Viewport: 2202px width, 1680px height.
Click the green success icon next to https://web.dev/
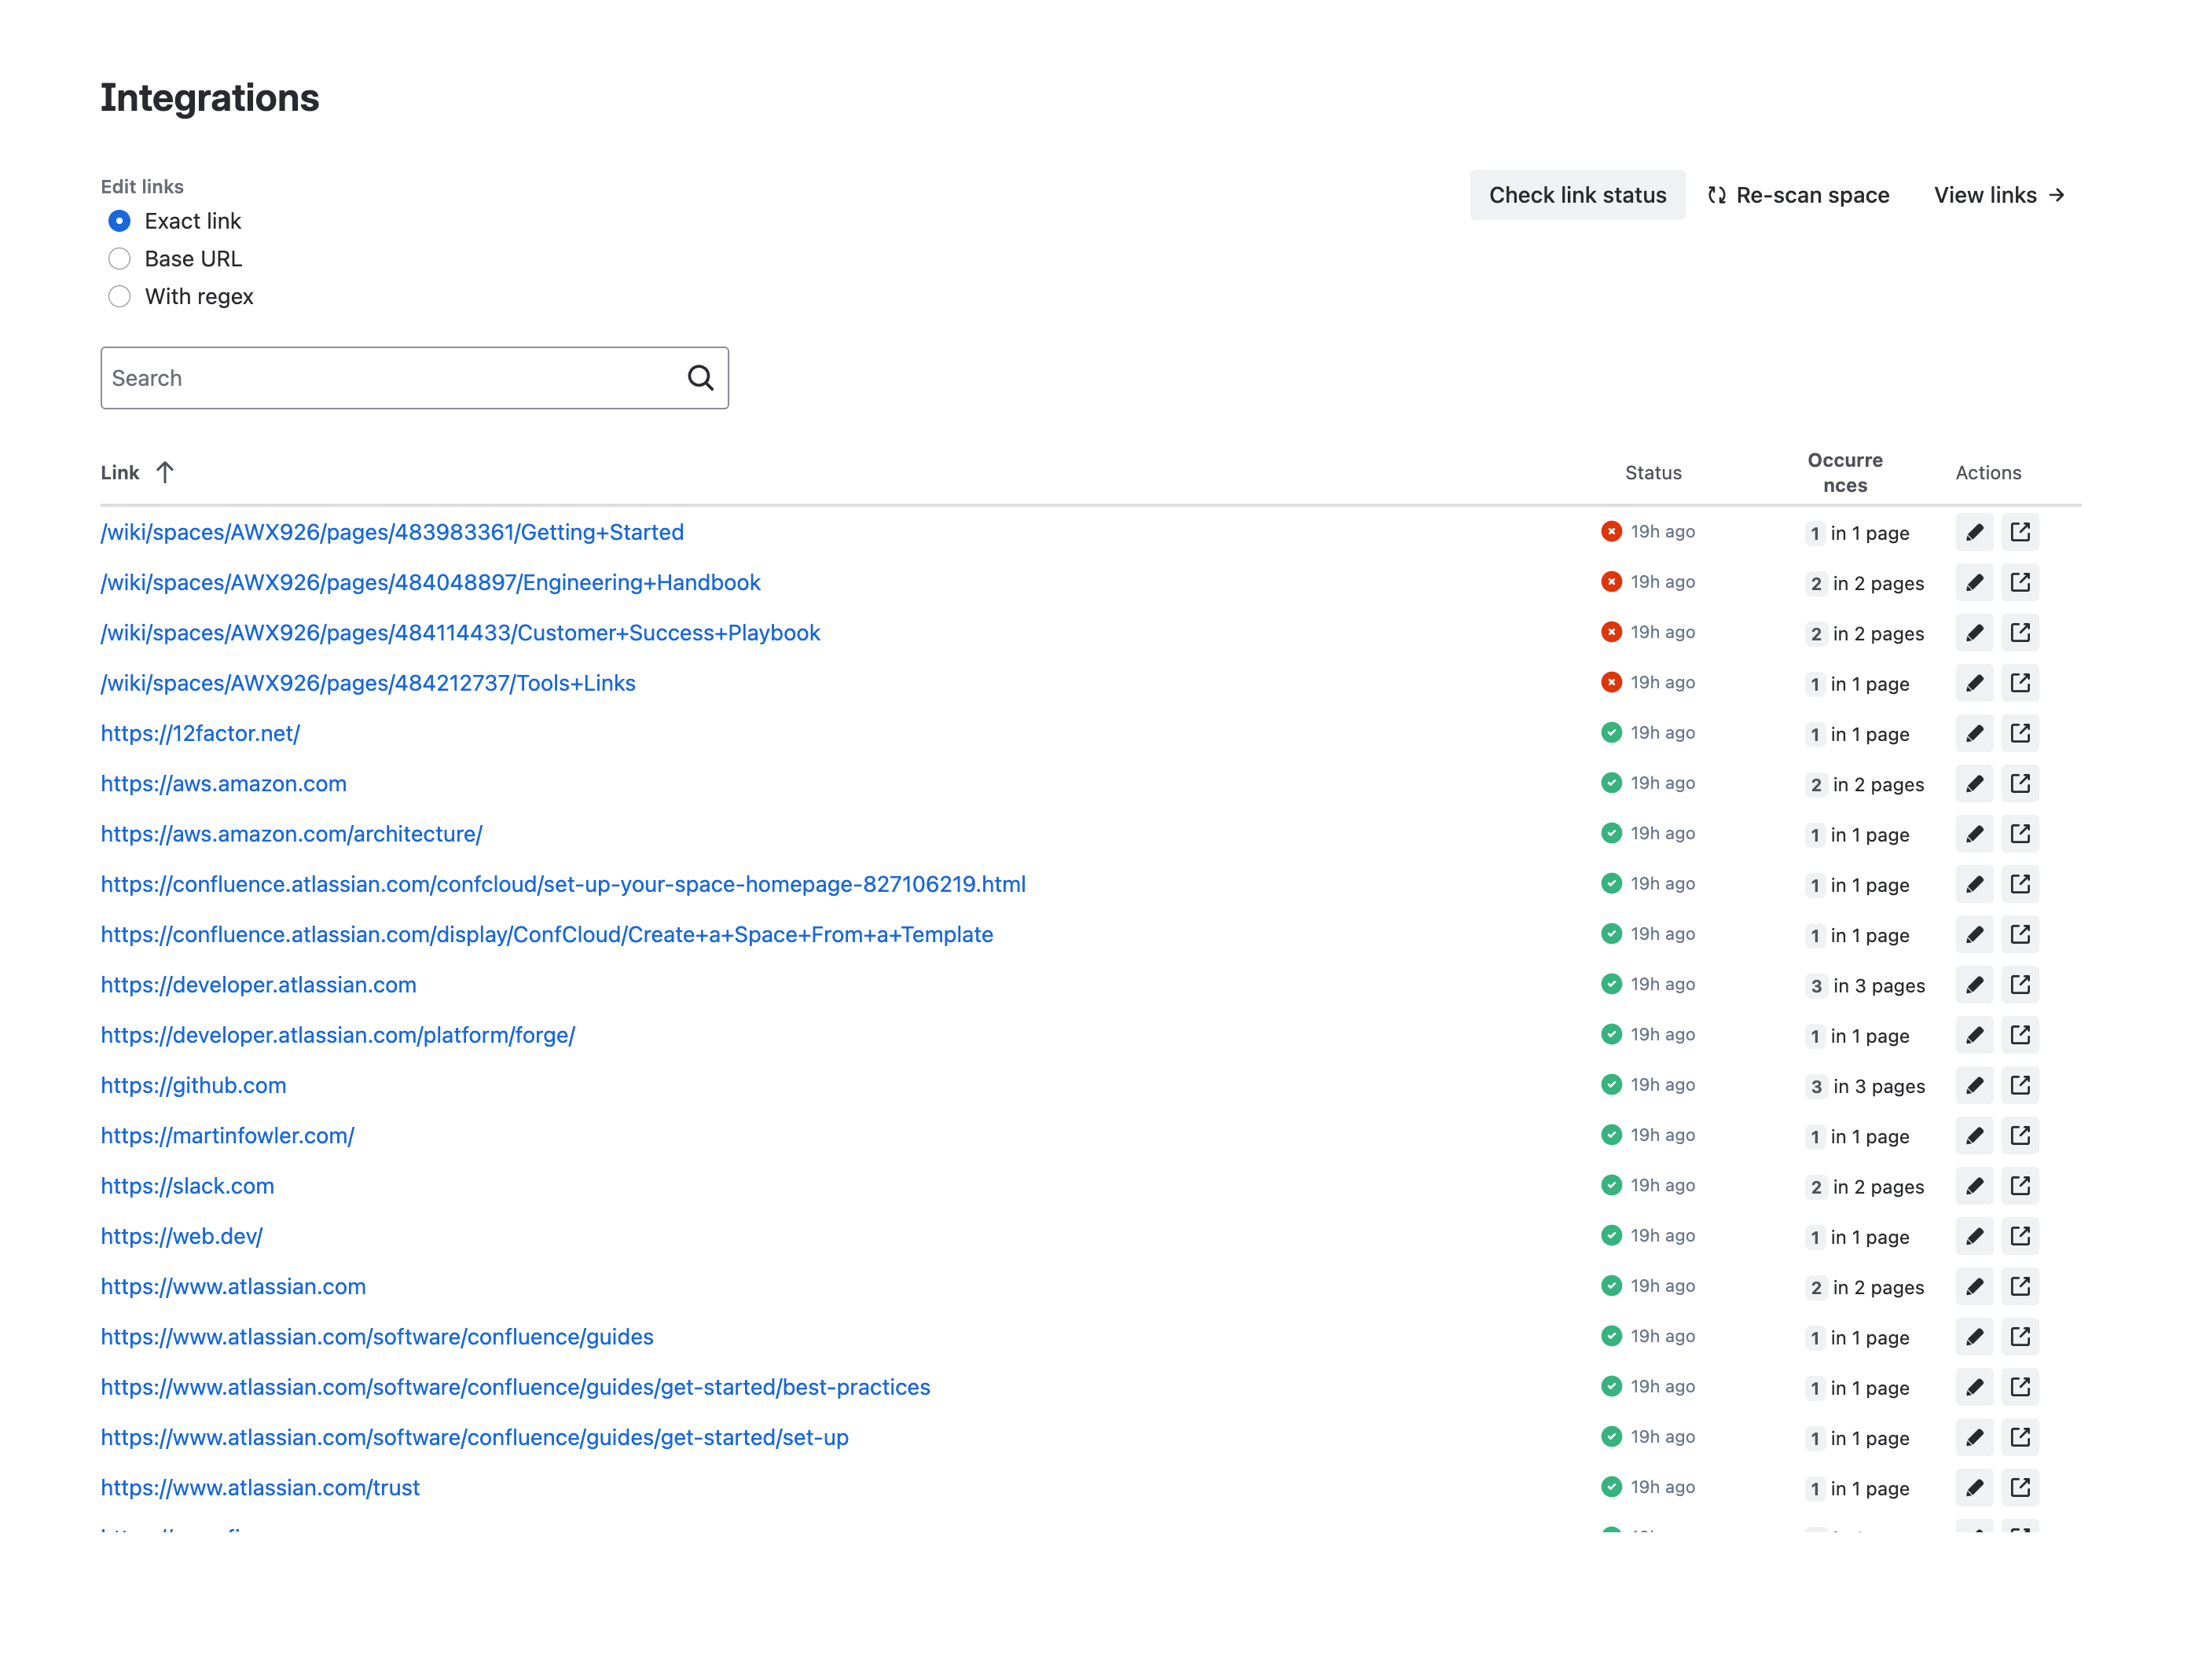[1611, 1236]
